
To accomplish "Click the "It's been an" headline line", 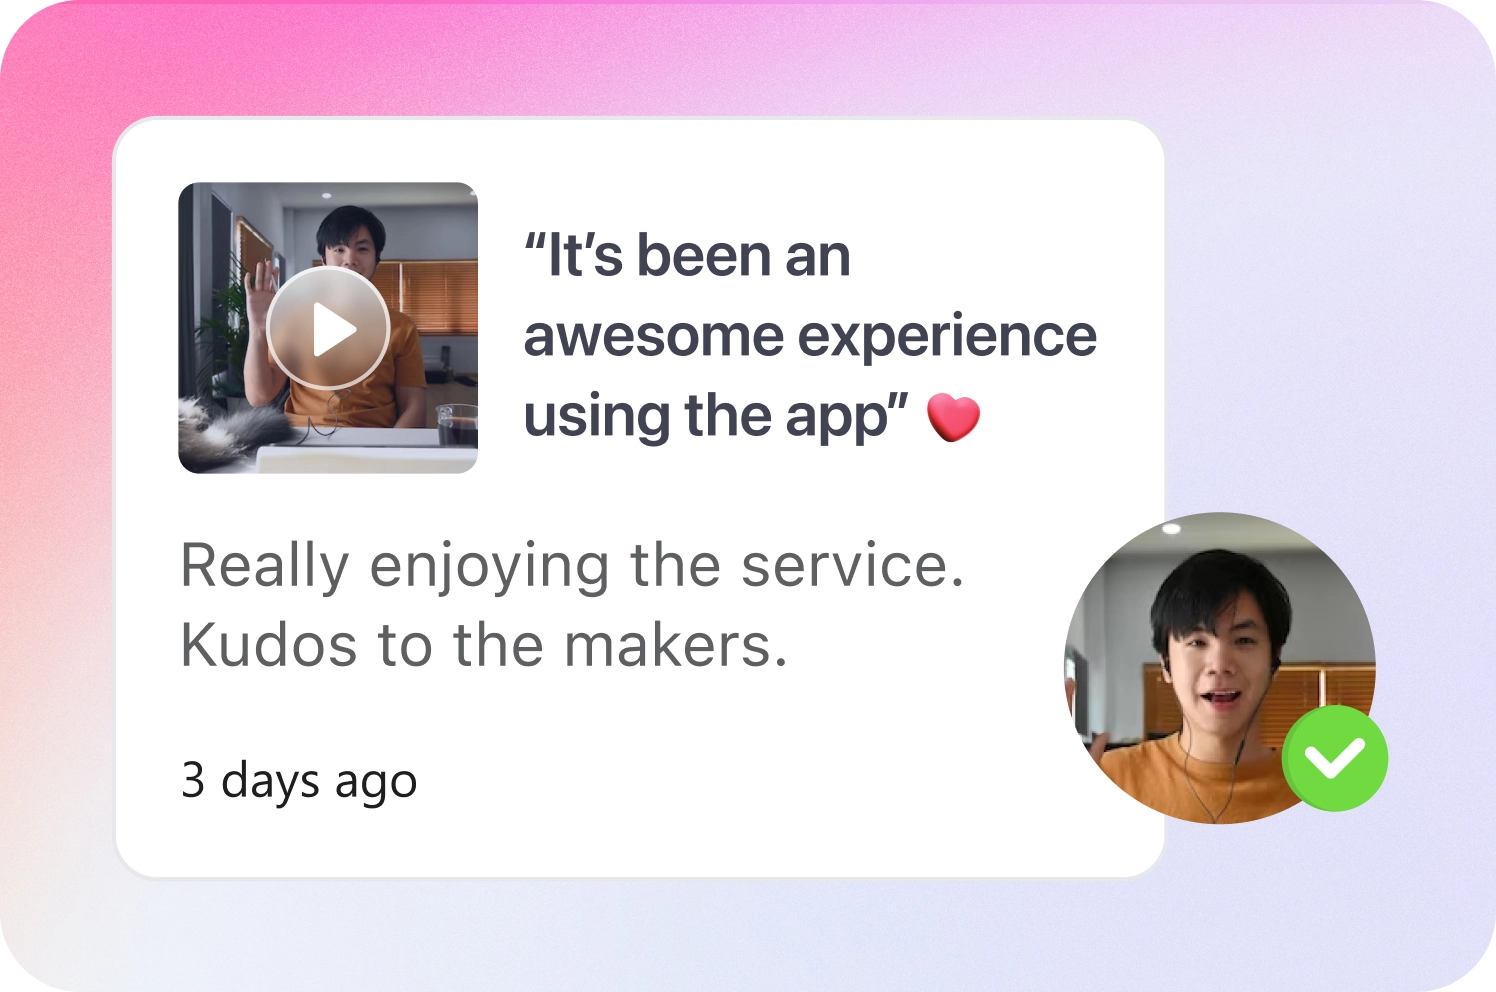I will click(x=687, y=256).
